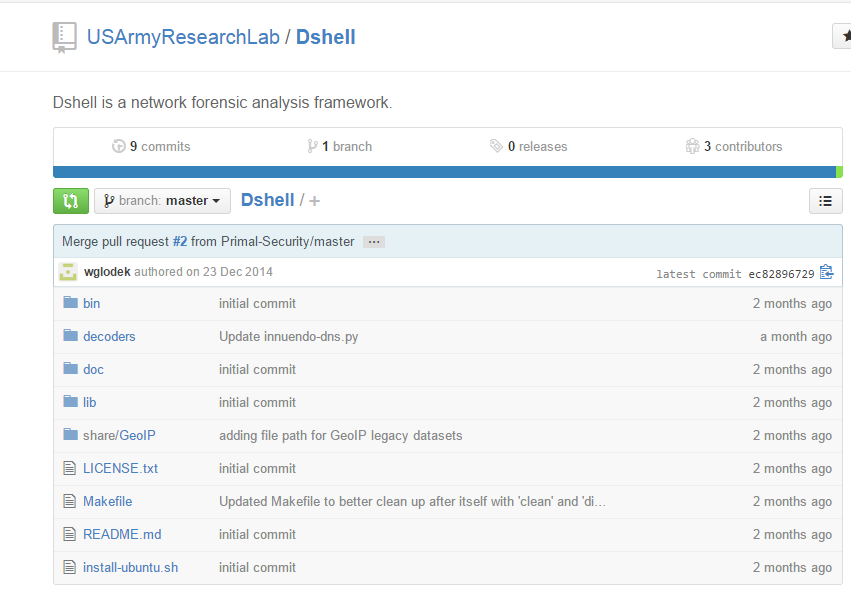Click the doc folder icon

[71, 368]
